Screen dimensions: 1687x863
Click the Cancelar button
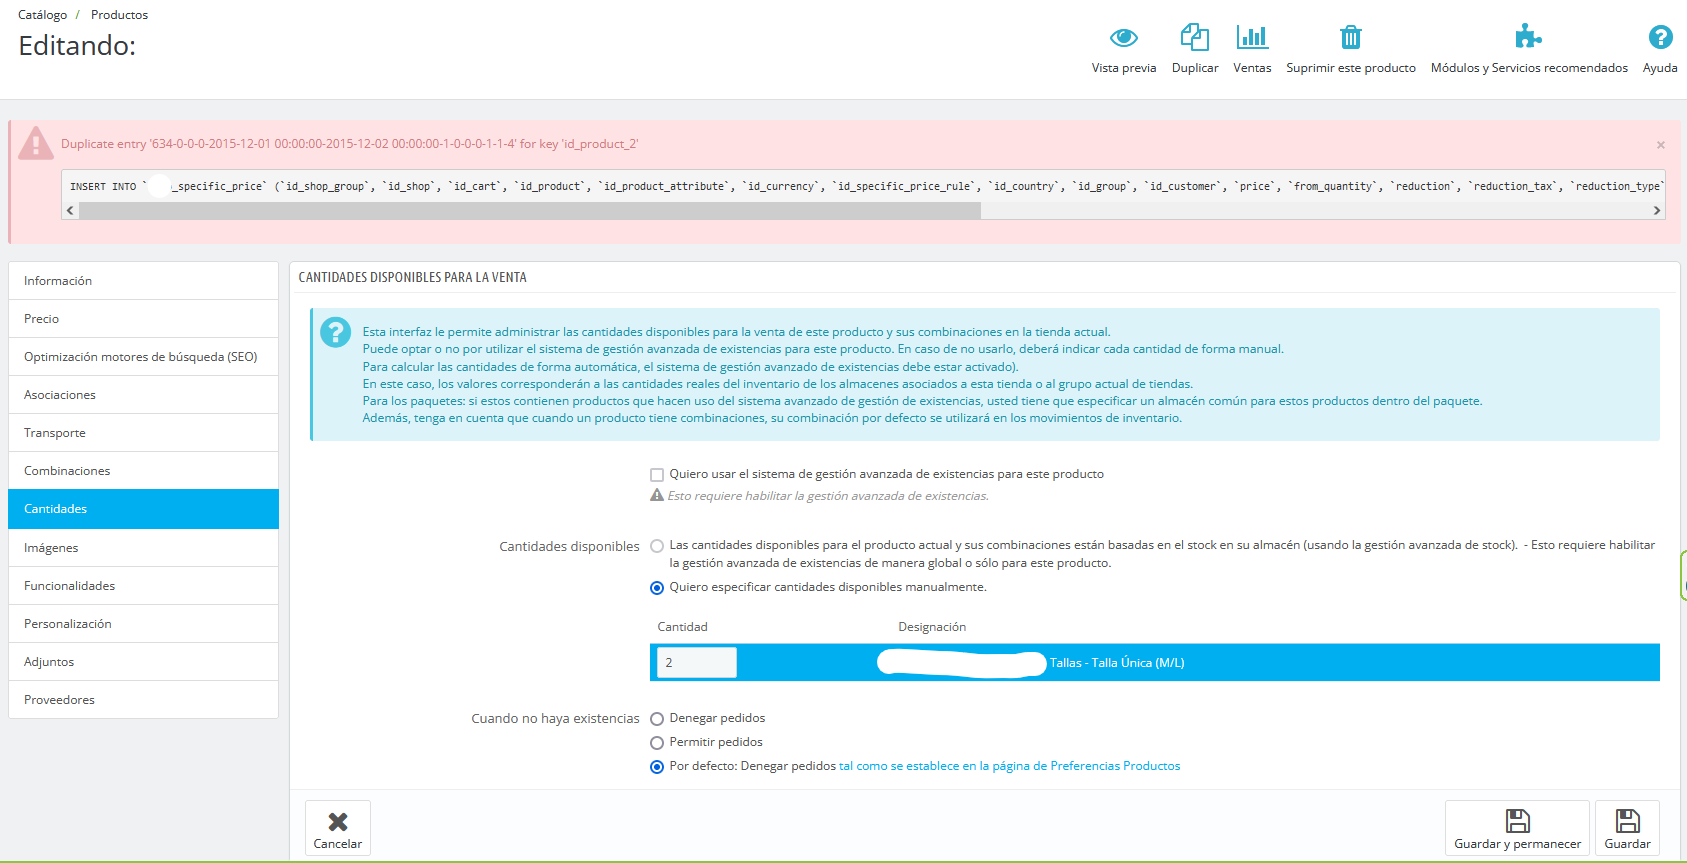click(x=338, y=828)
